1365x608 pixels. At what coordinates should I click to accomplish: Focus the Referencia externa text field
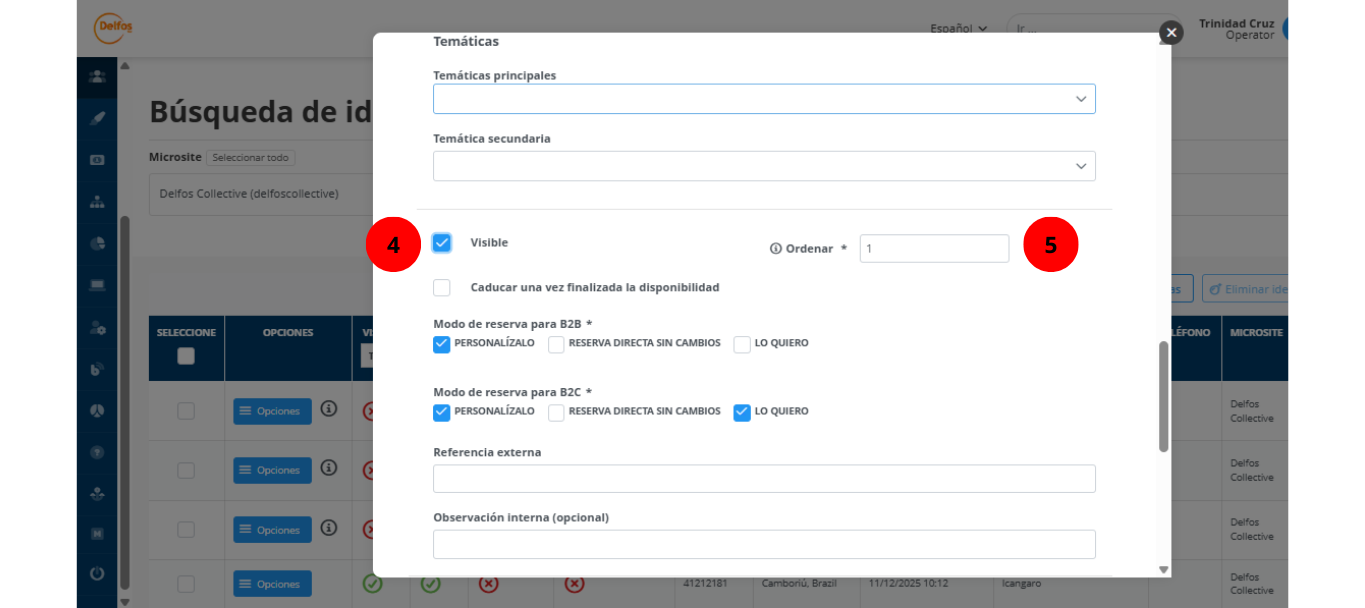(764, 479)
